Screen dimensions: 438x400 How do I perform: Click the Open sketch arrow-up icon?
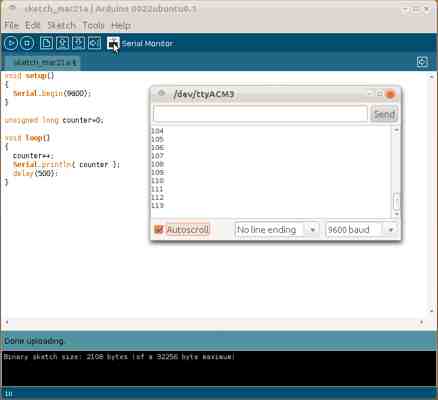(x=62, y=43)
